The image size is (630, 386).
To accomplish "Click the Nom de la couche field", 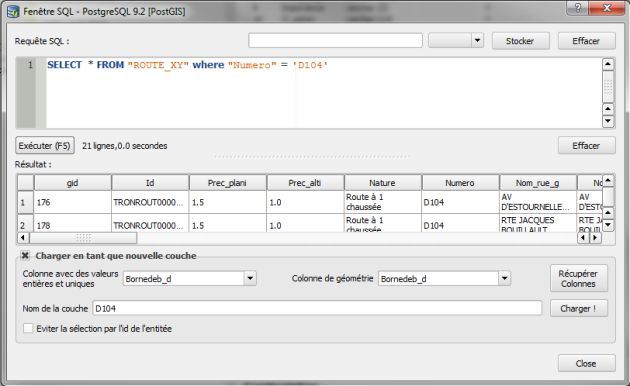I will click(x=317, y=308).
